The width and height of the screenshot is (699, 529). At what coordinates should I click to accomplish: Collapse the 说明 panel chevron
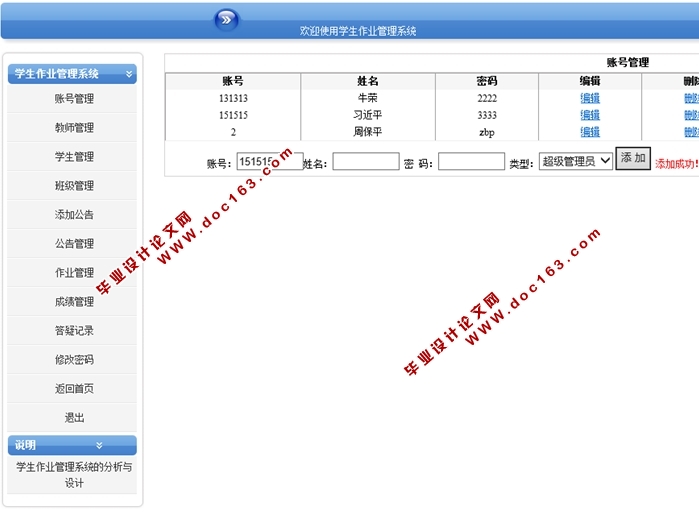pyautogui.click(x=99, y=445)
